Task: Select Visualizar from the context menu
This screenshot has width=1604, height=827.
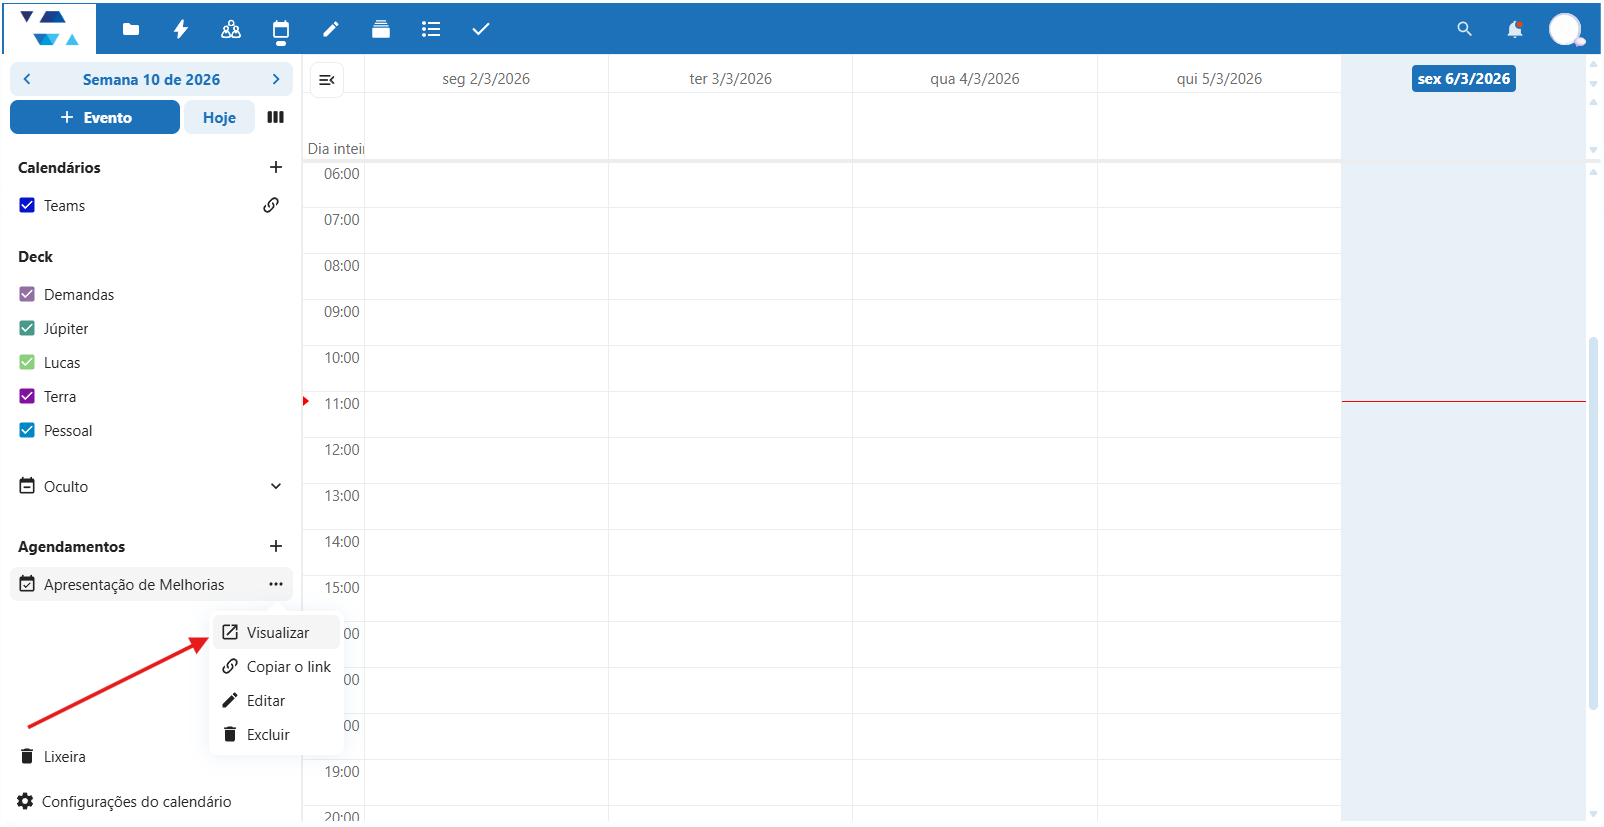Action: pos(277,633)
